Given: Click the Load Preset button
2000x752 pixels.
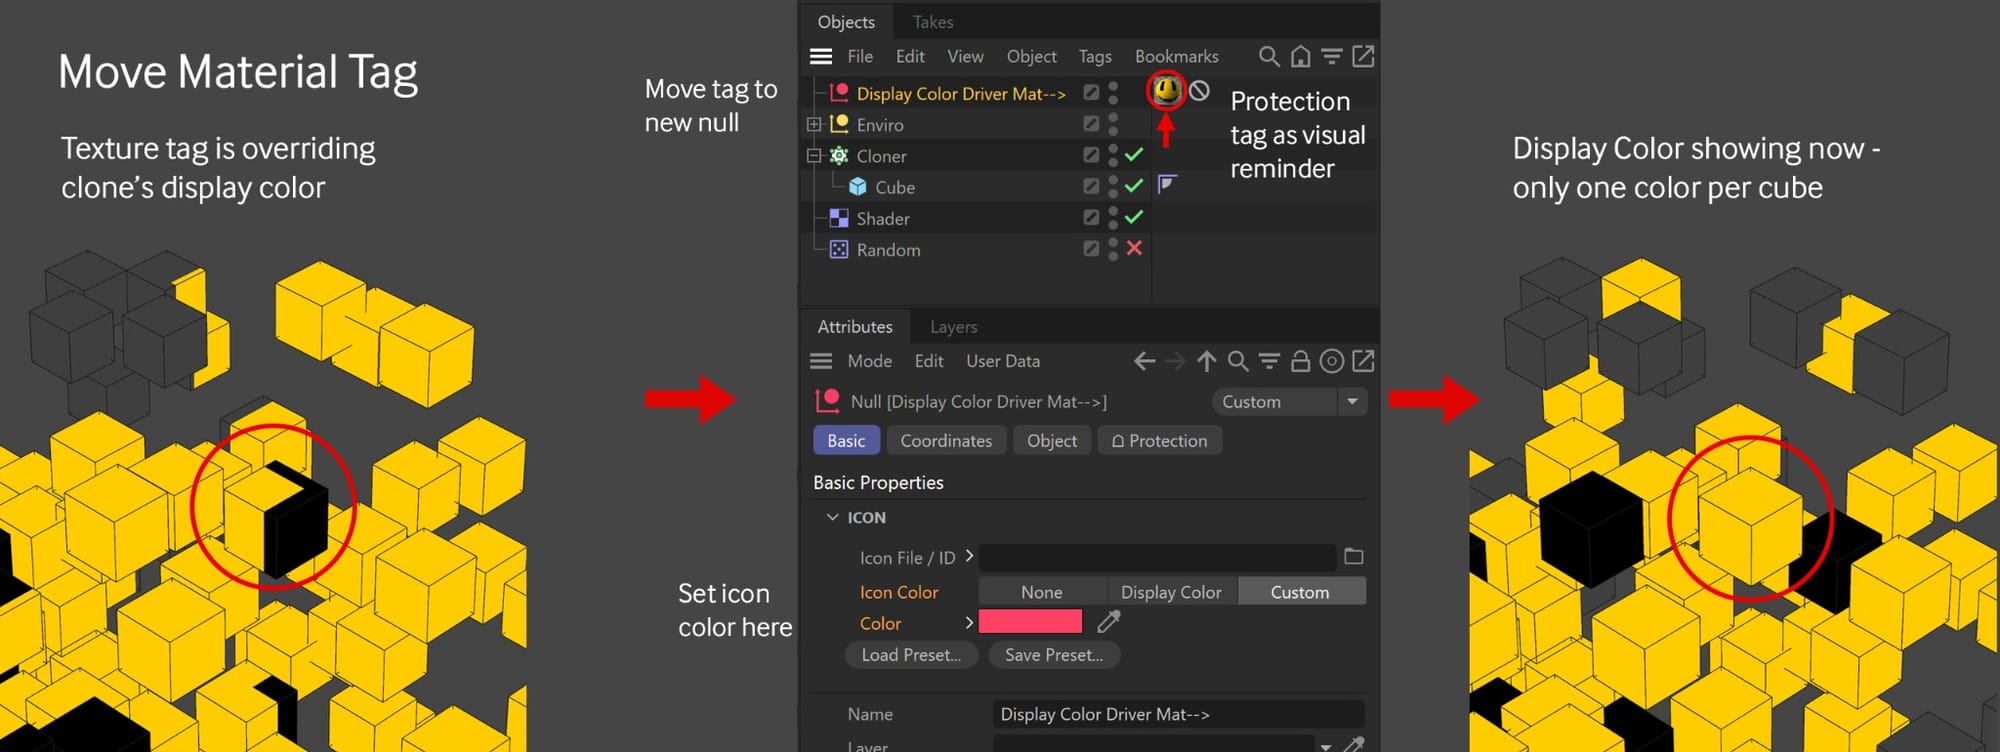Looking at the screenshot, I should click(x=911, y=655).
